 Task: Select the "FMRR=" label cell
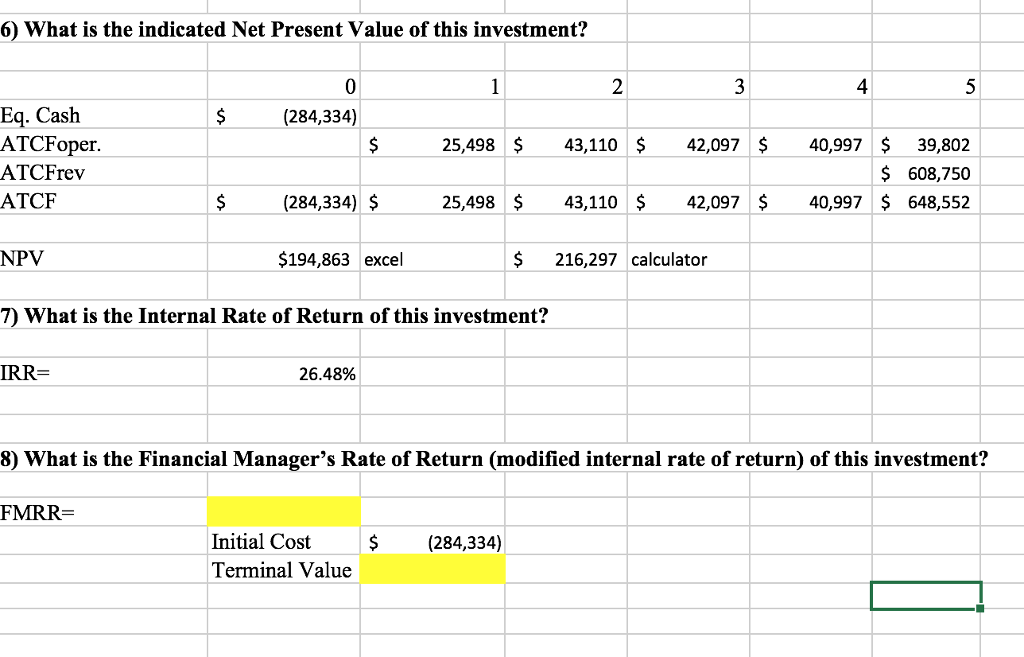(x=38, y=513)
